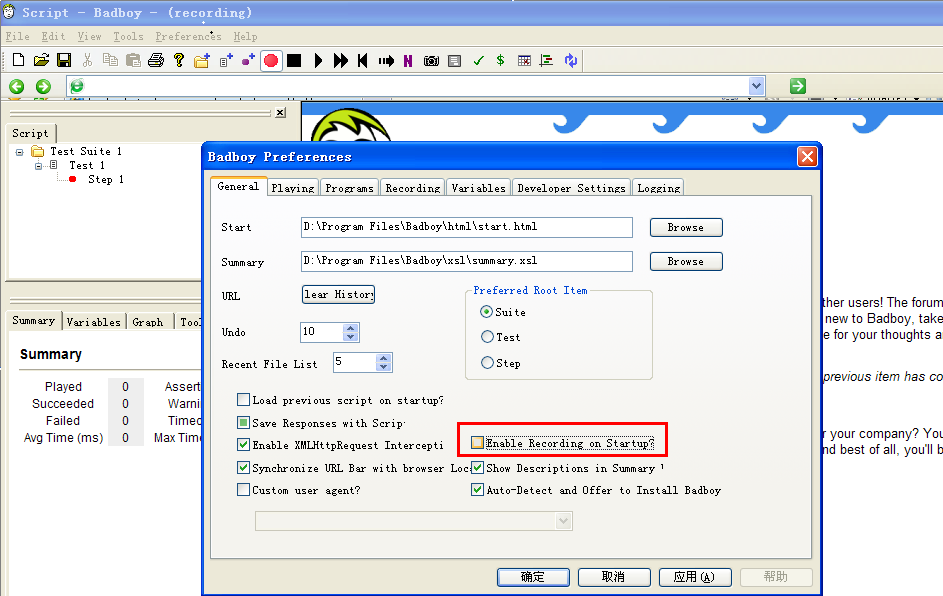
Task: Print the script with printer icon
Action: pyautogui.click(x=156, y=60)
